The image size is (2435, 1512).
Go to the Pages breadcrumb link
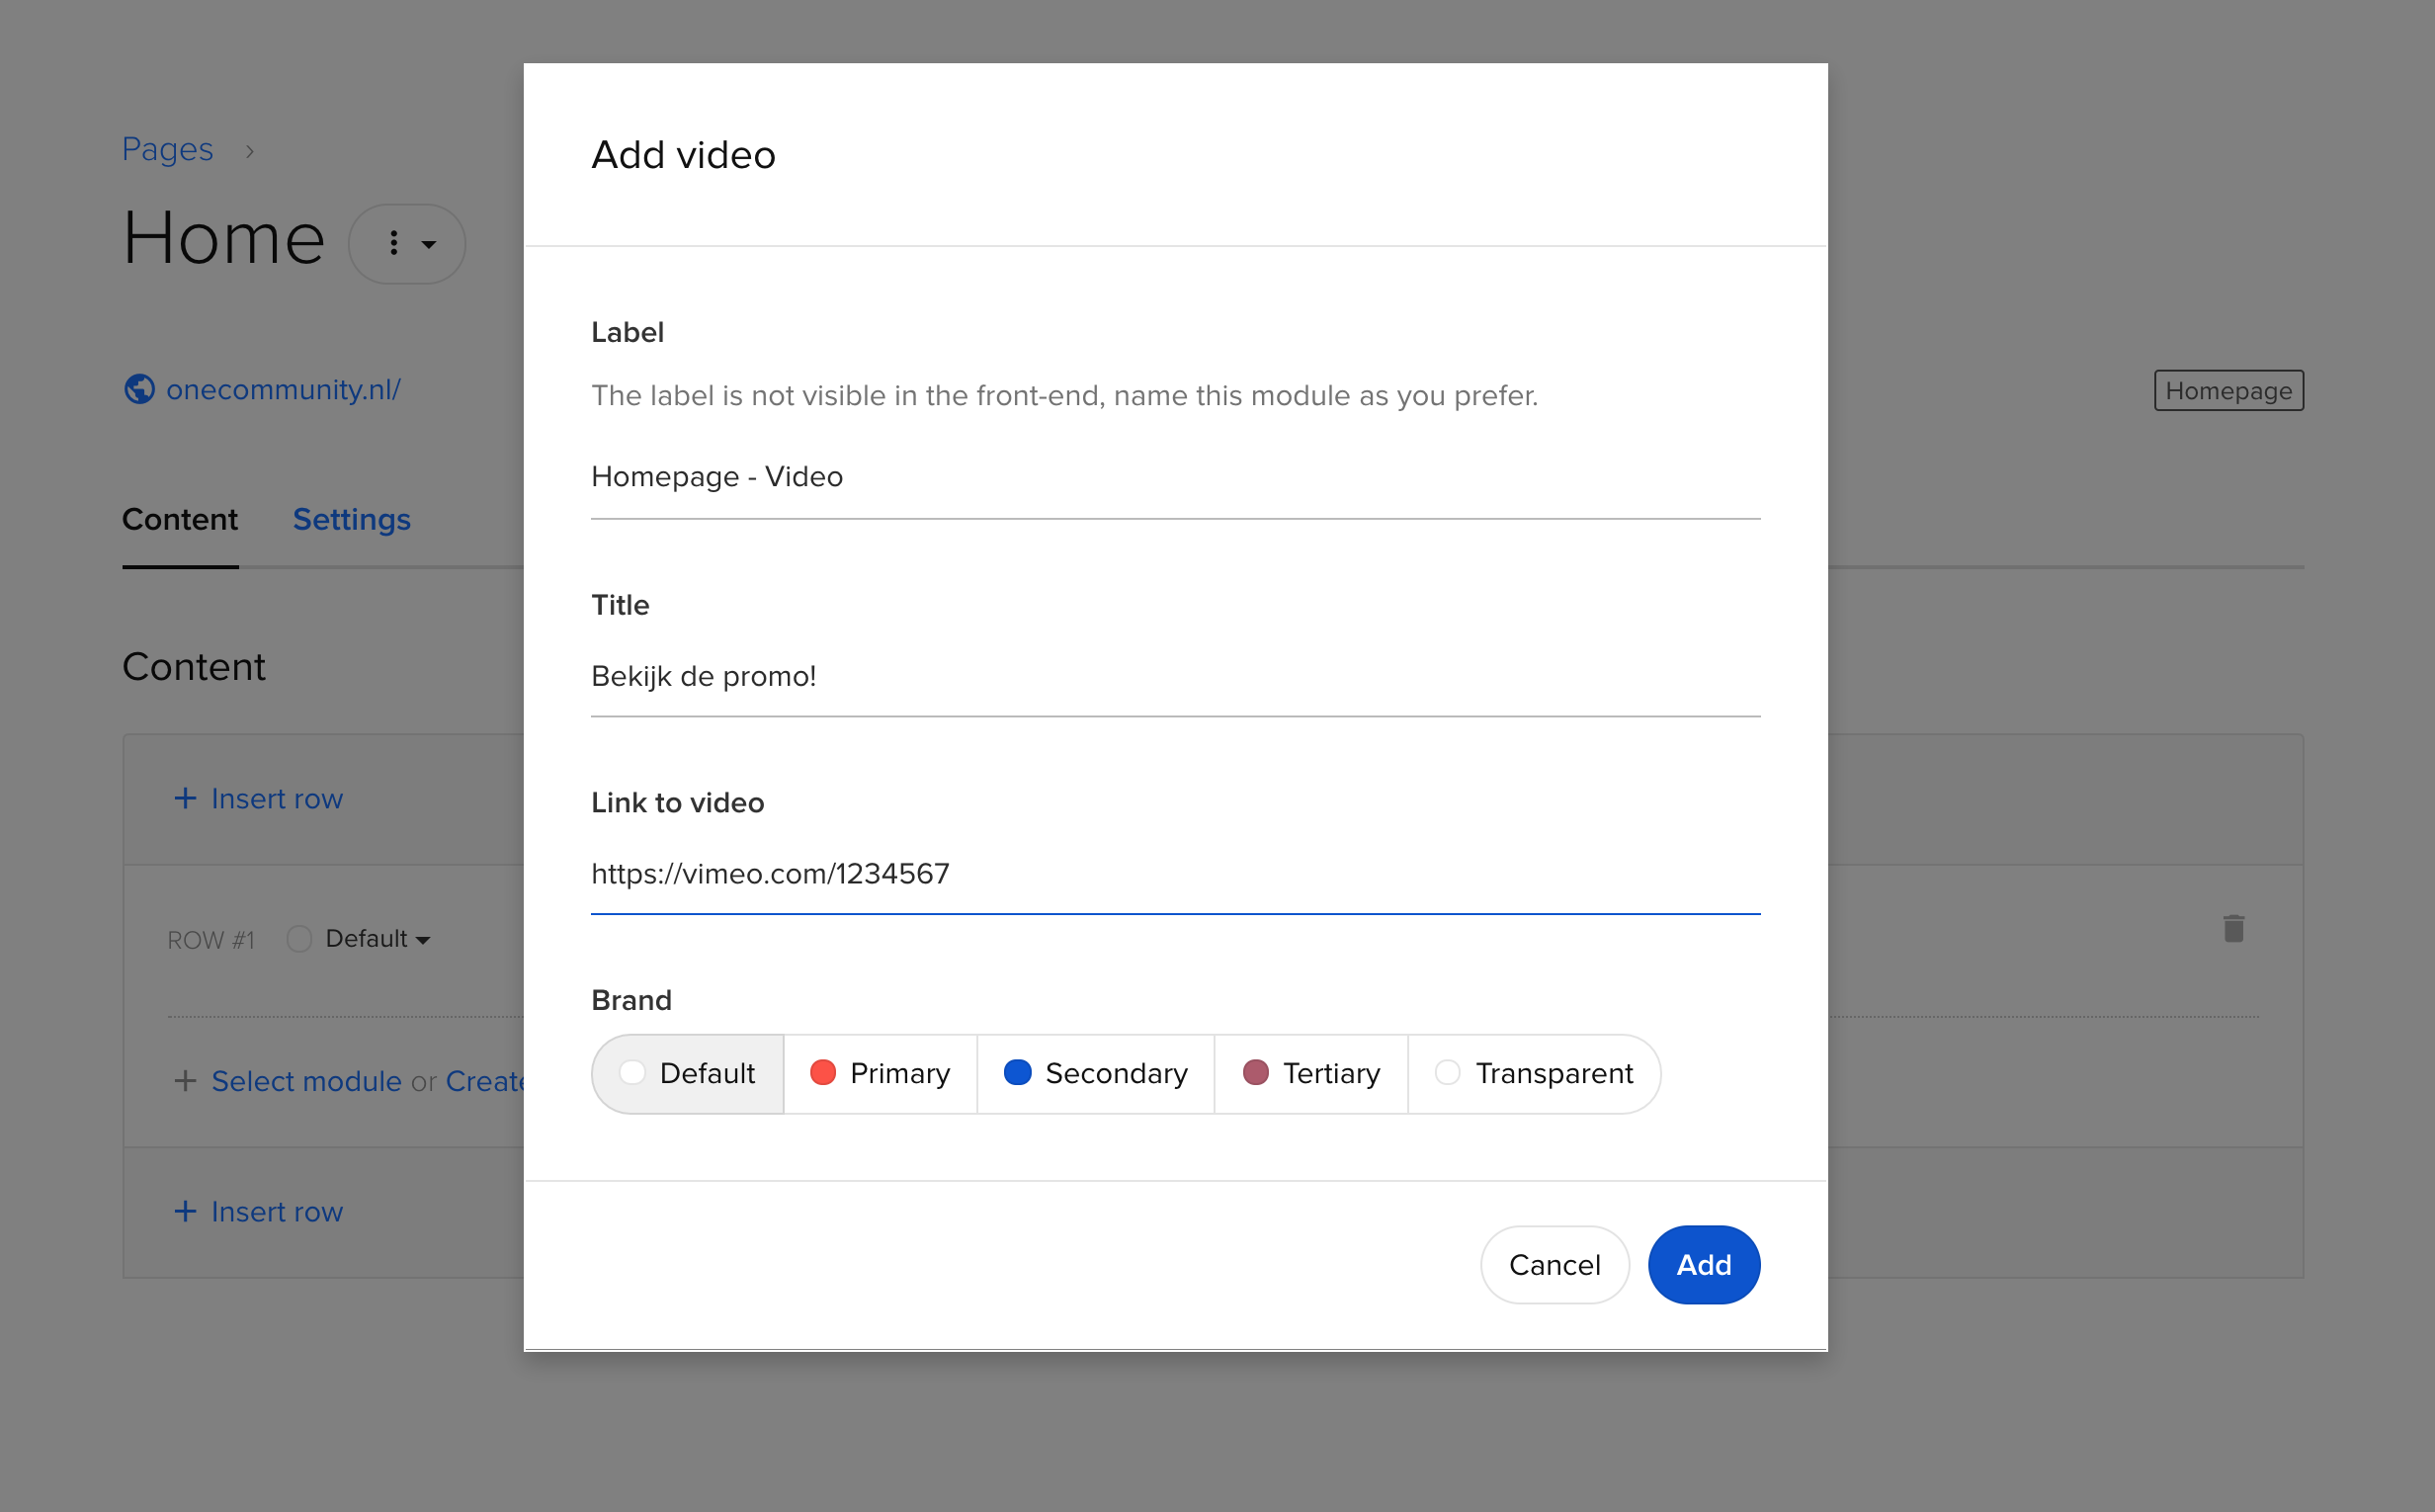[167, 148]
